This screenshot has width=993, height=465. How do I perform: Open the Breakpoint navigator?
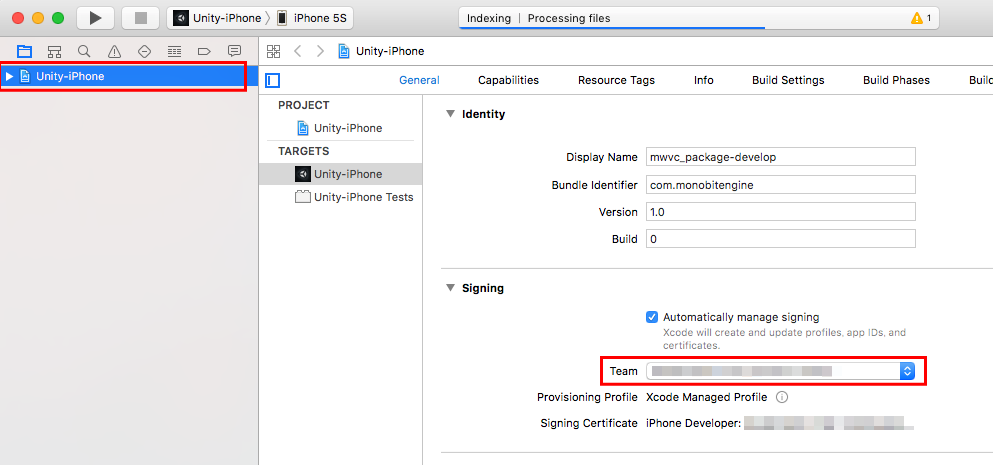click(204, 51)
